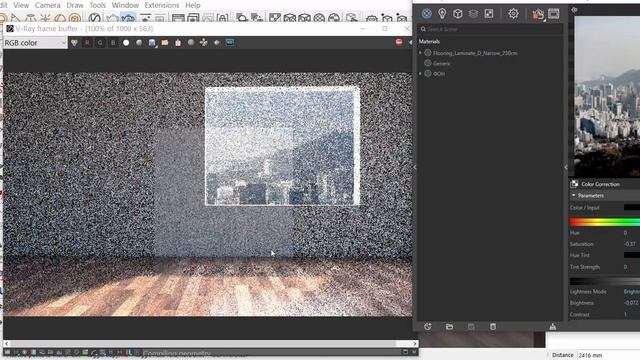The image size is (640, 360).
Task: Switch to alpha channel with the white circle
Action: 126,42
